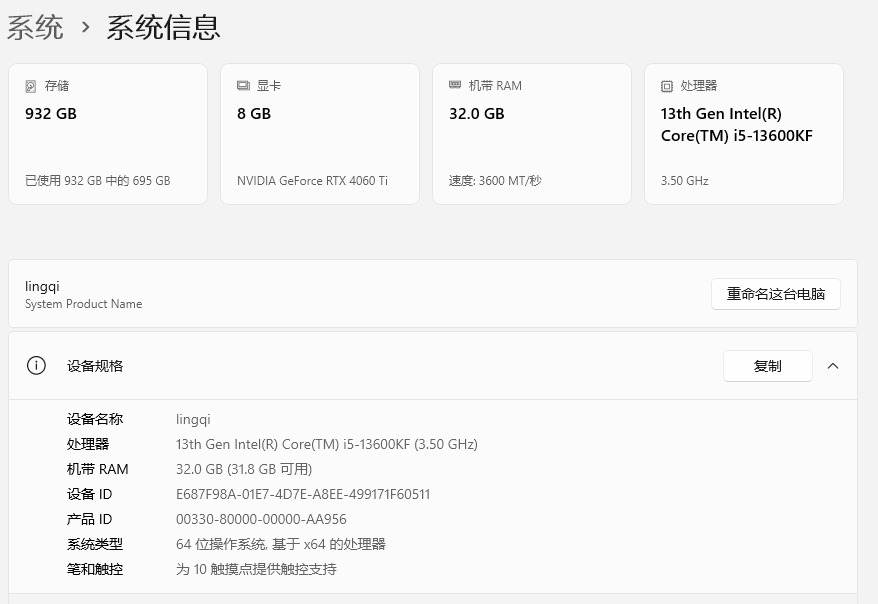878x604 pixels.
Task: Click the 设备 ID value starting with E687F98A
Action: (303, 494)
